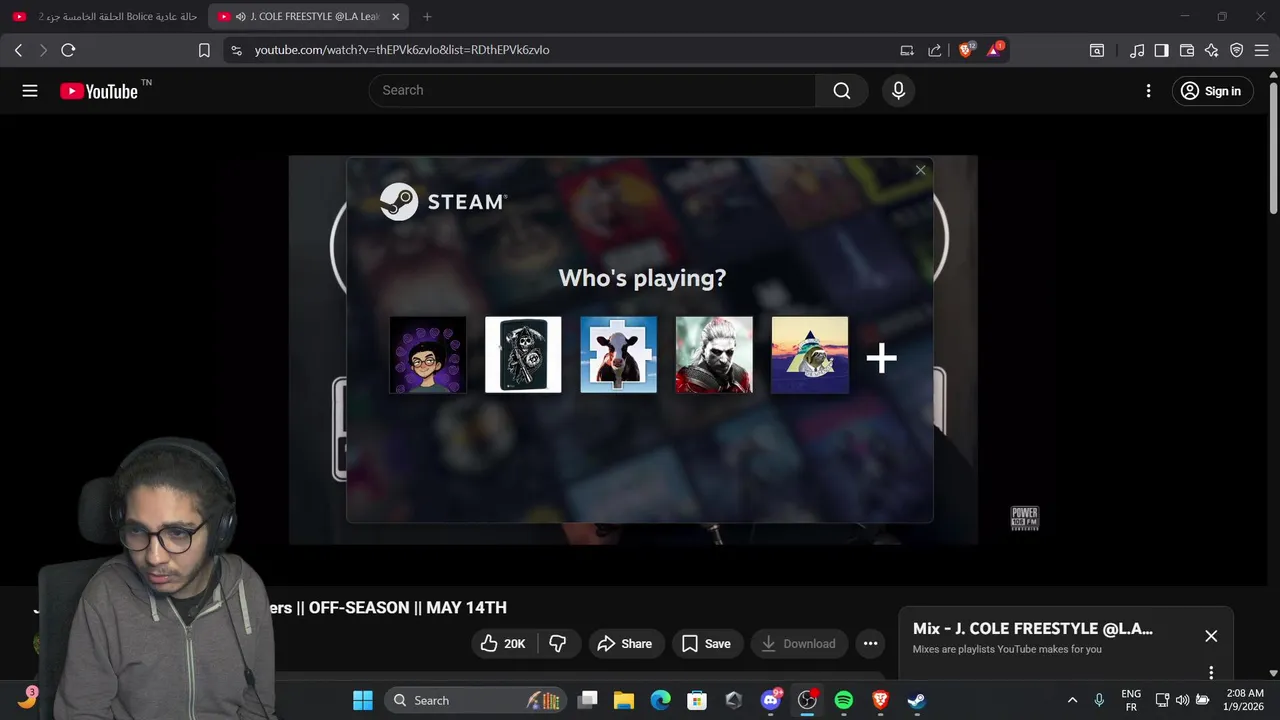Open the Windows Start menu
This screenshot has width=1280, height=720.
(x=363, y=700)
